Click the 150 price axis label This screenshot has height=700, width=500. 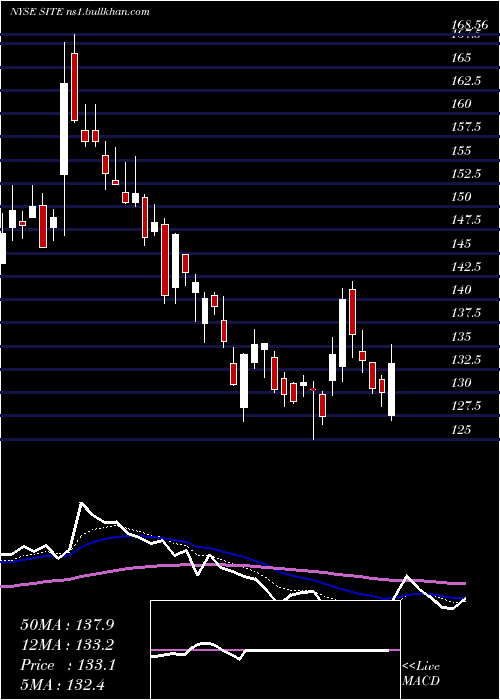pyautogui.click(x=461, y=197)
